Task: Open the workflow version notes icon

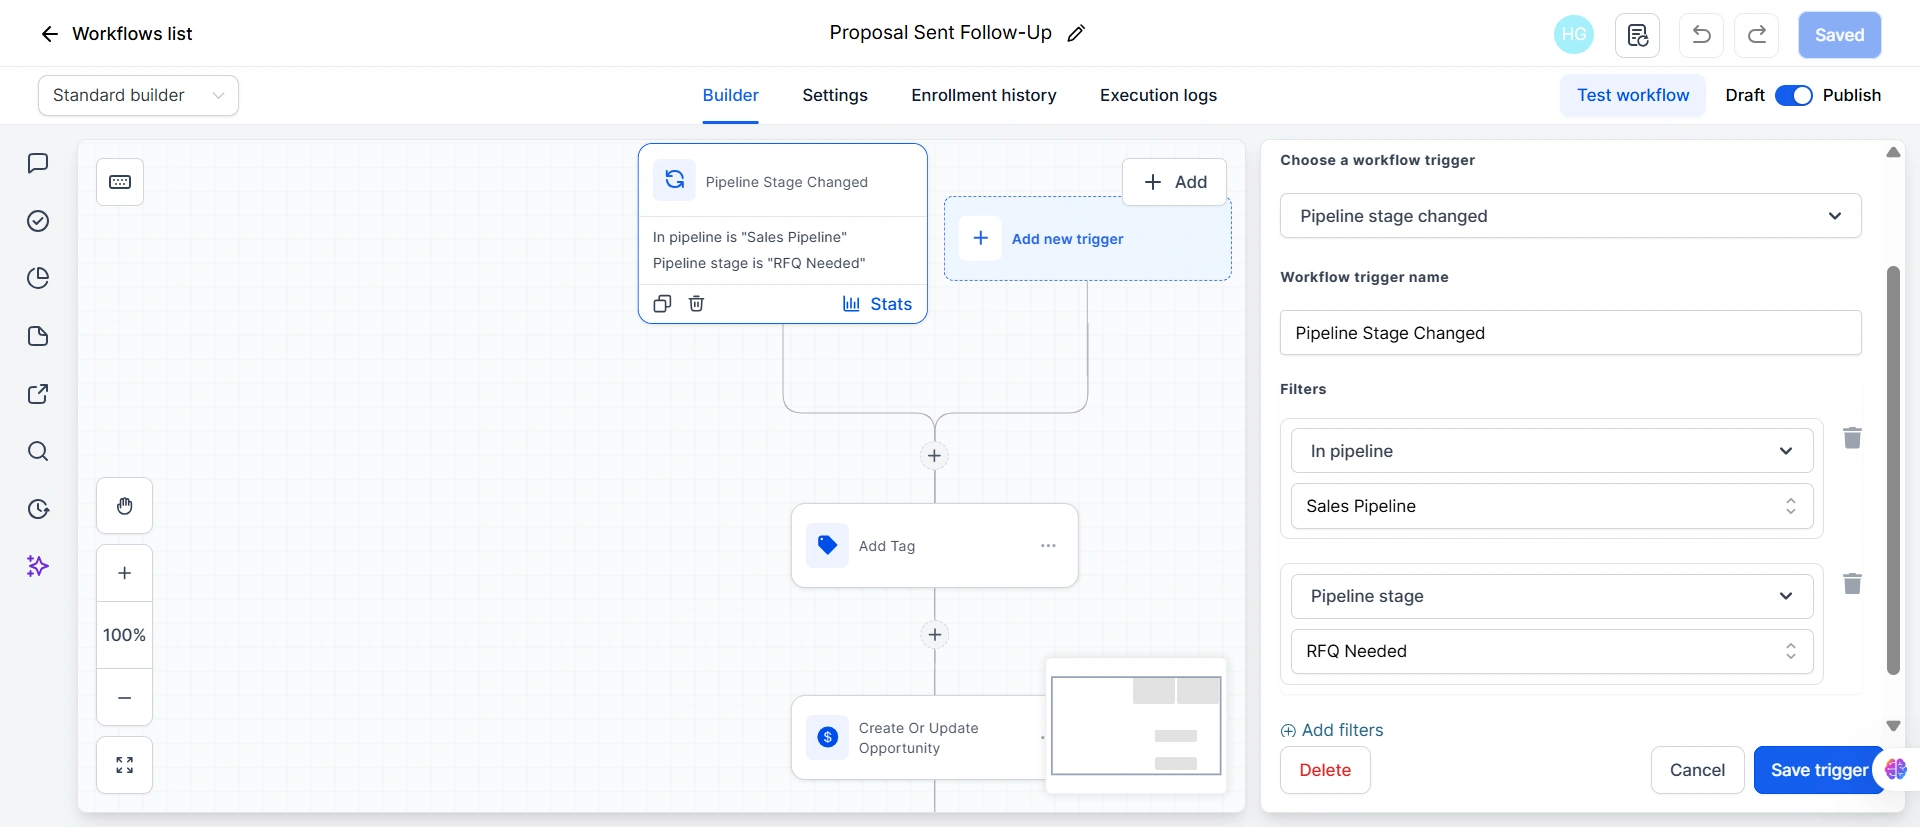Action: 1638,35
